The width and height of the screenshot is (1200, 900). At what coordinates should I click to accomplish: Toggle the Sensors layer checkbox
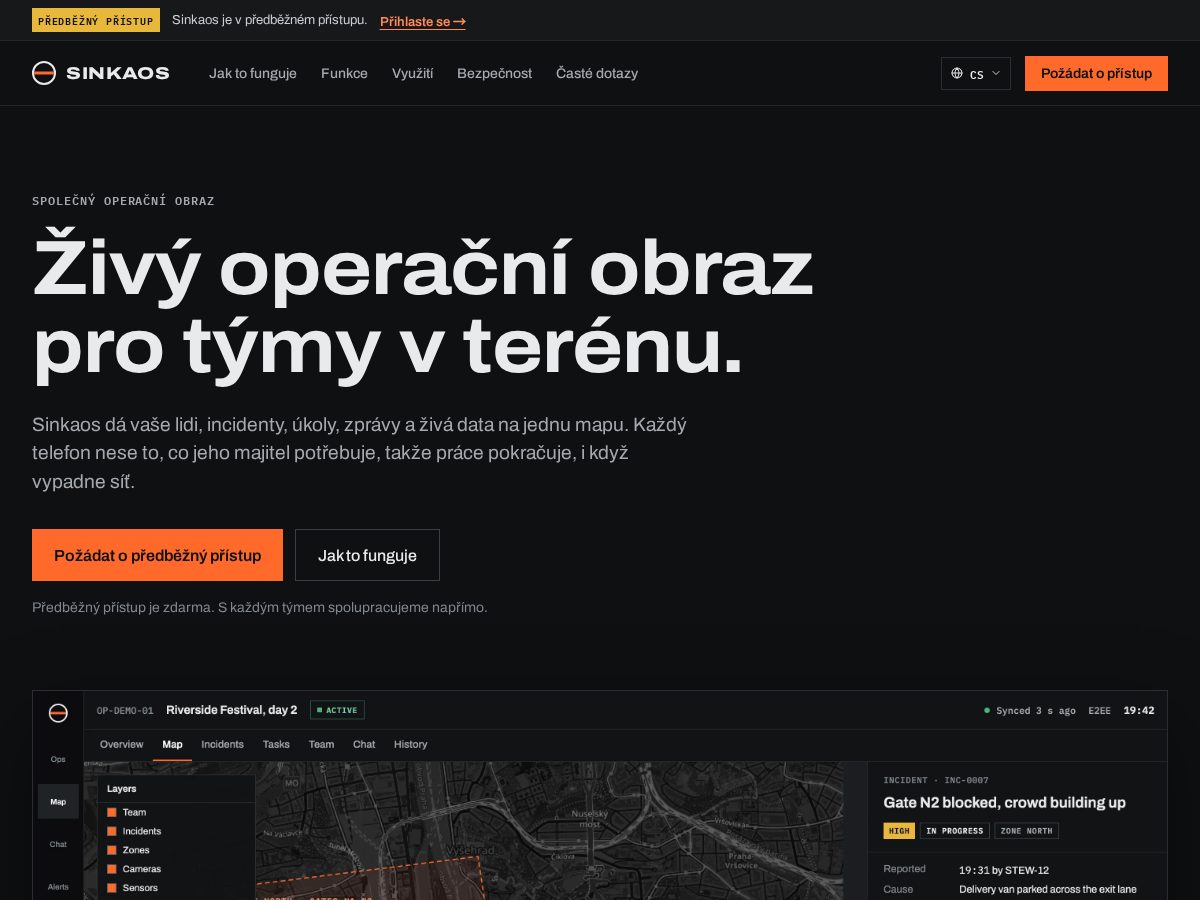(x=112, y=888)
